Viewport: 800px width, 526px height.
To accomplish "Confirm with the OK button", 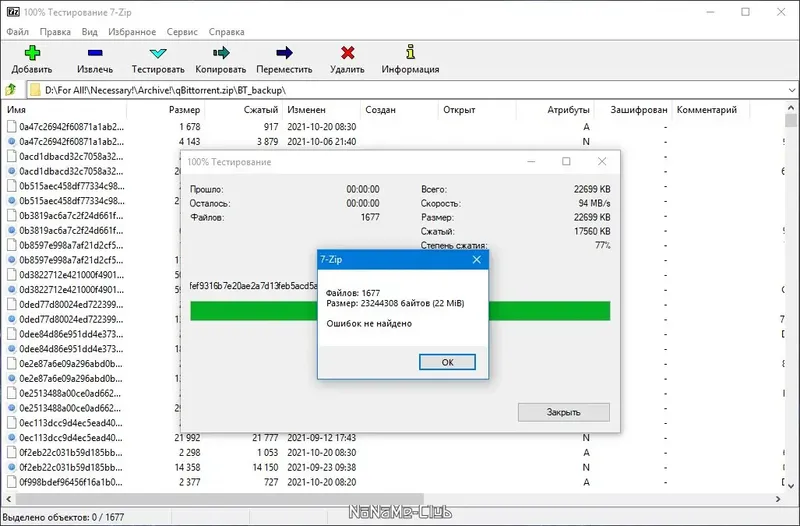I will click(447, 362).
